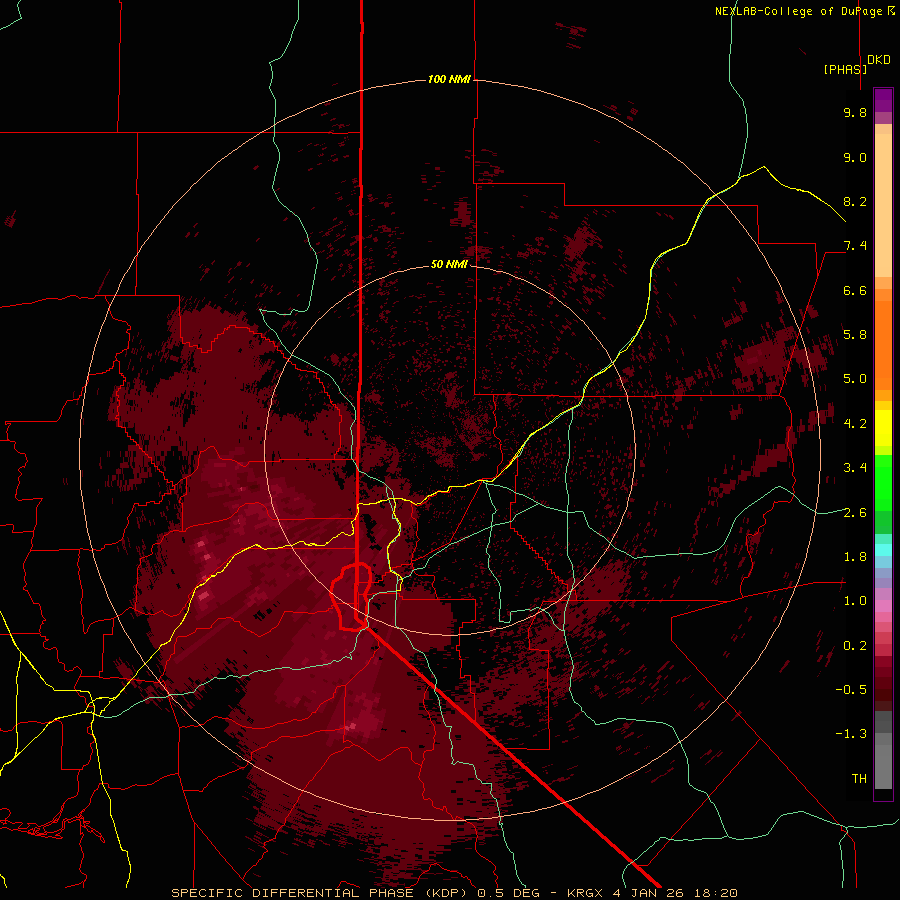Click the 50 NMI range ring label
900x900 pixels.
click(449, 264)
